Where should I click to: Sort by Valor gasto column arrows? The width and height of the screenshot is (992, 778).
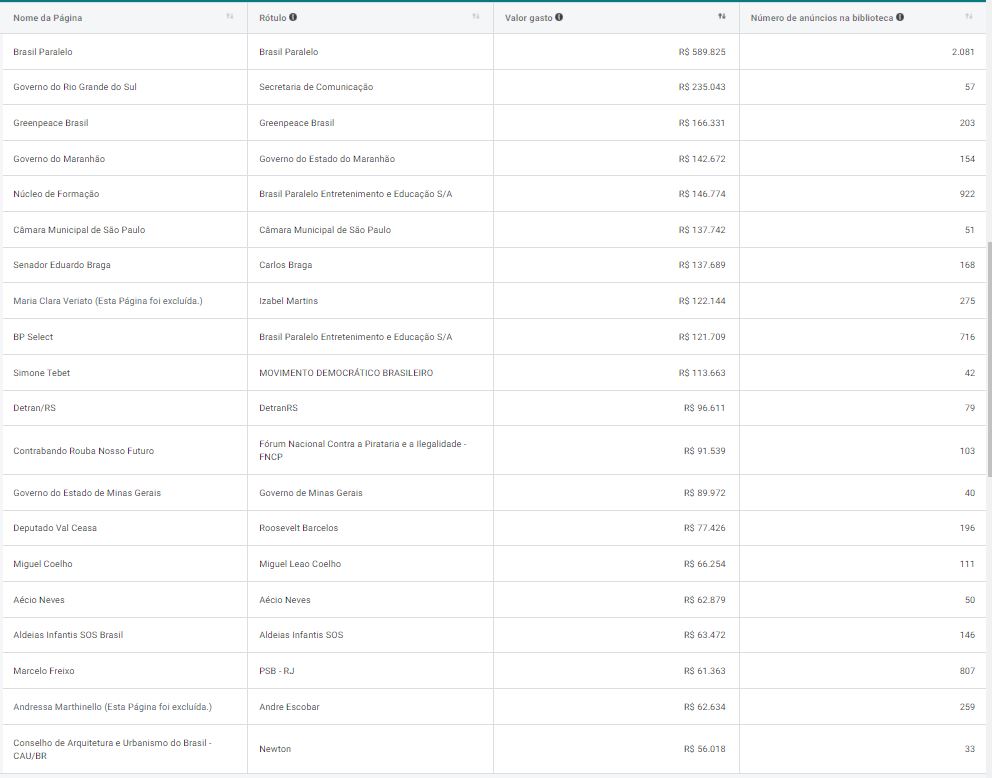point(722,16)
